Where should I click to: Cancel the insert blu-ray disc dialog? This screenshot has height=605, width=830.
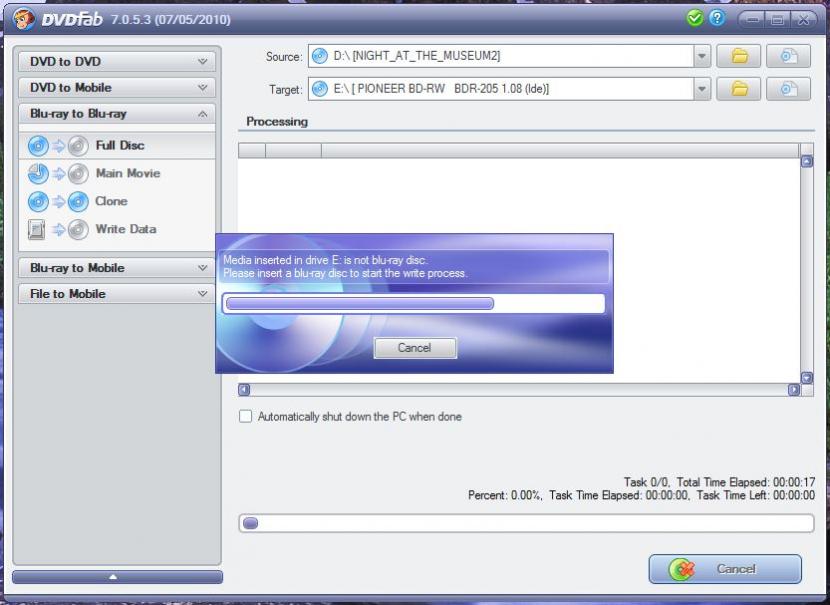point(415,348)
